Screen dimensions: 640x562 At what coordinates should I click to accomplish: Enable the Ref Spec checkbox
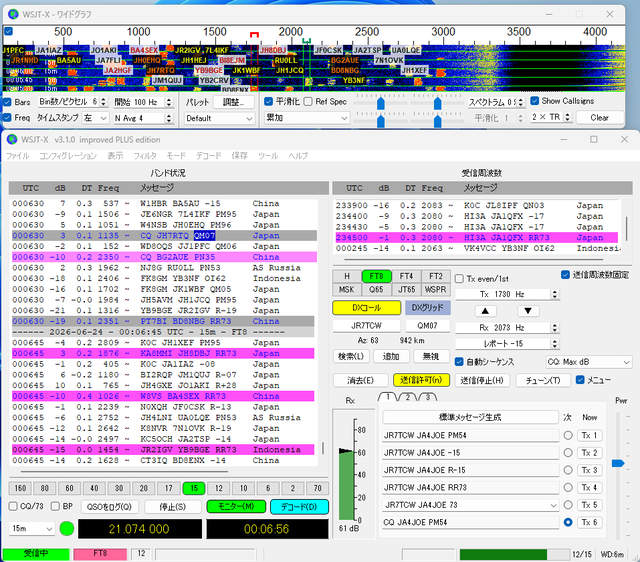pos(308,101)
